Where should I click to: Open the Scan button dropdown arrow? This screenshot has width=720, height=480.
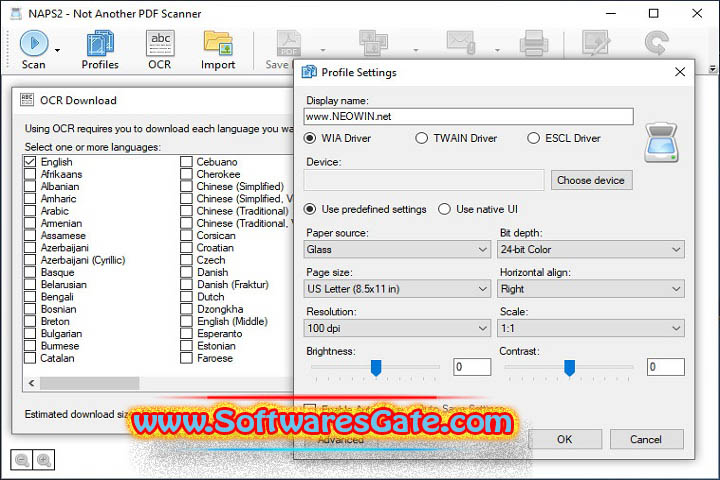pos(57,50)
